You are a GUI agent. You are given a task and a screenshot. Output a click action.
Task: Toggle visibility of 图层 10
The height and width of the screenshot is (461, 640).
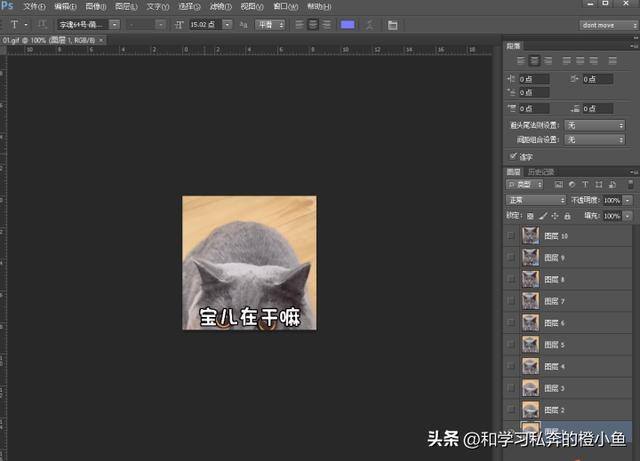coord(511,236)
